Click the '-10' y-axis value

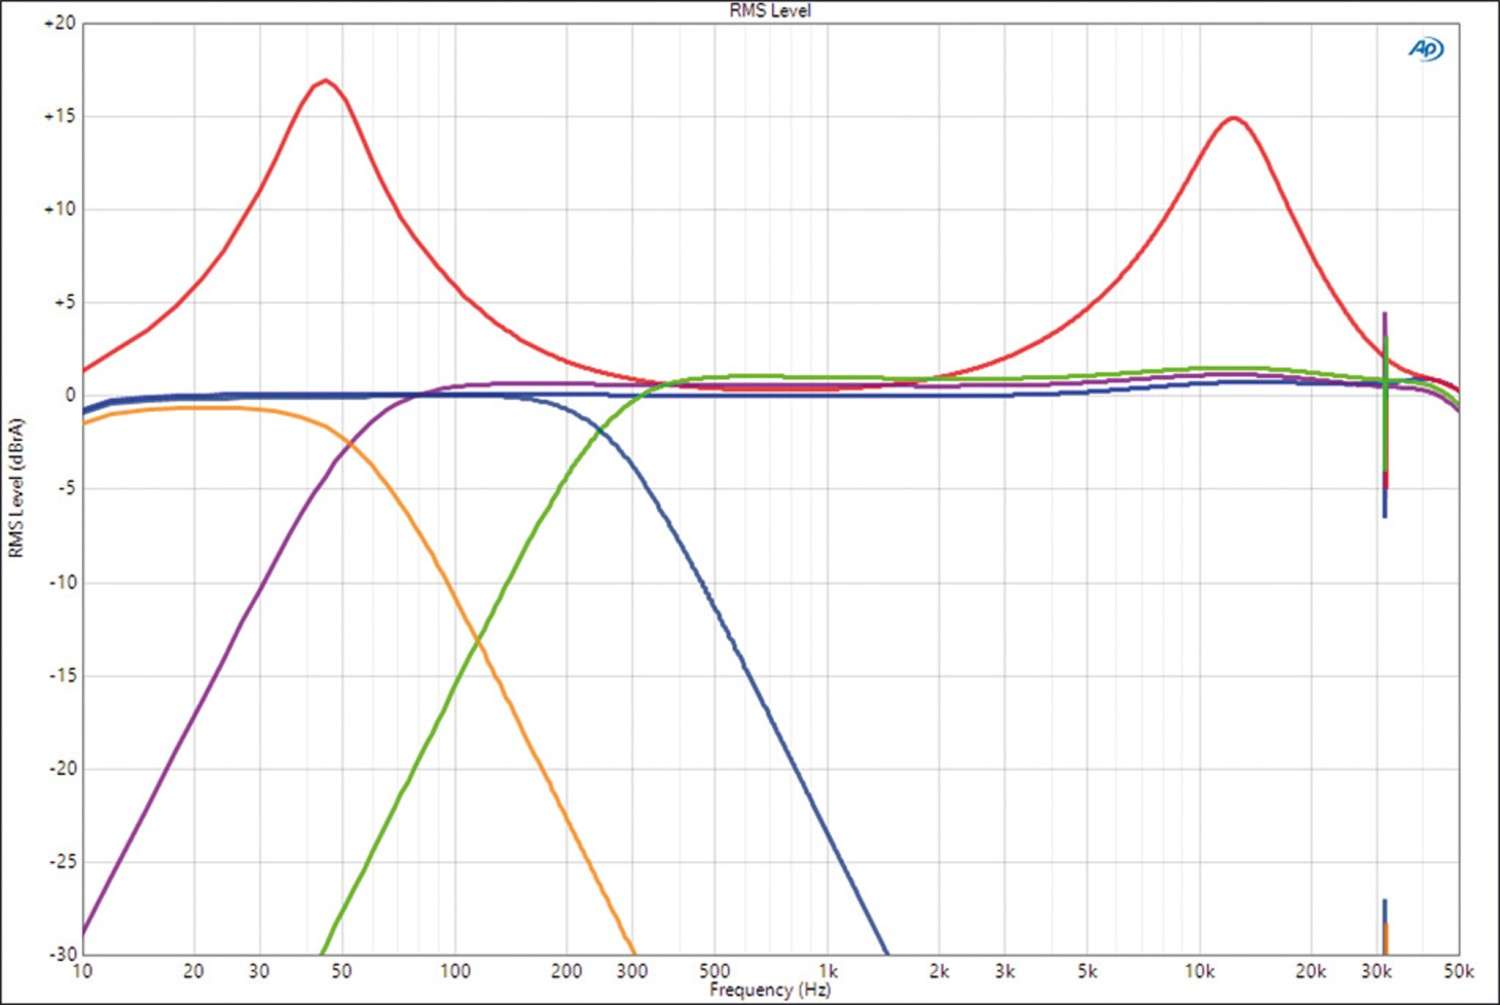tap(61, 582)
